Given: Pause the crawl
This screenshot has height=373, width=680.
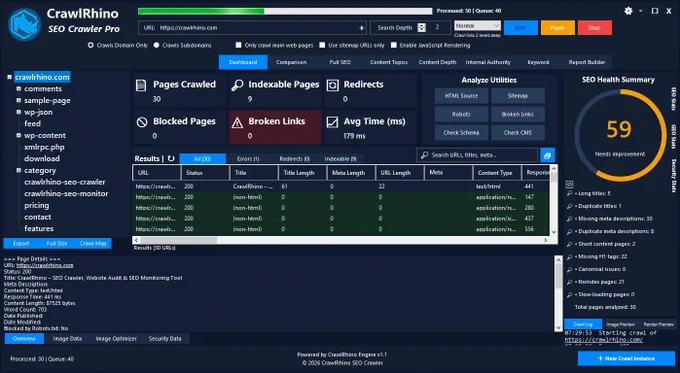Looking at the screenshot, I should (557, 28).
